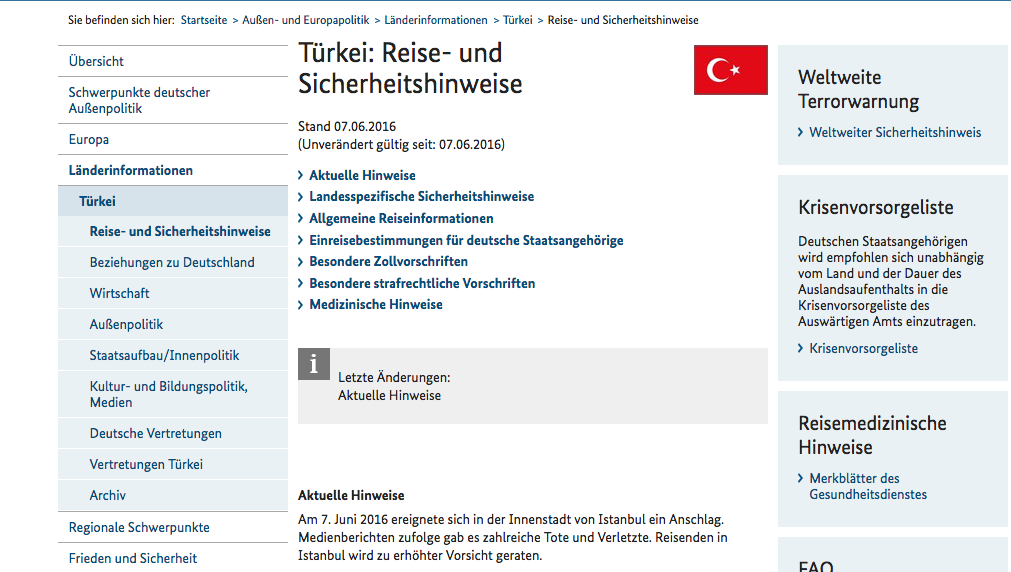Image resolution: width=1011 pixels, height=572 pixels.
Task: Click the info icon beside Letzte Änderungen
Action: [x=314, y=364]
